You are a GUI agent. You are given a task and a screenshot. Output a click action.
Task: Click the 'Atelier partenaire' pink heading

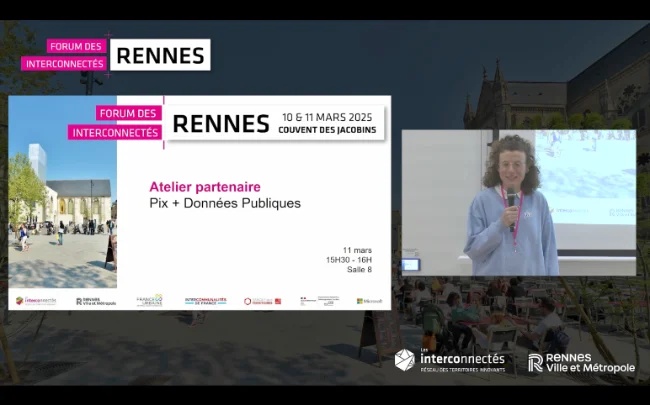click(205, 187)
